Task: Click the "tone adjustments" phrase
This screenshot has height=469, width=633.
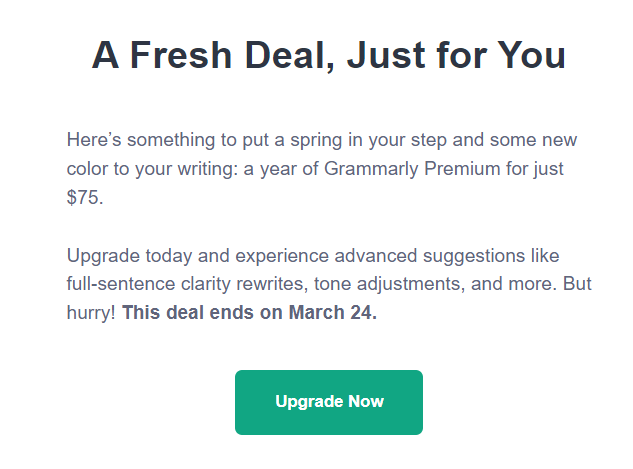Action: (x=387, y=284)
